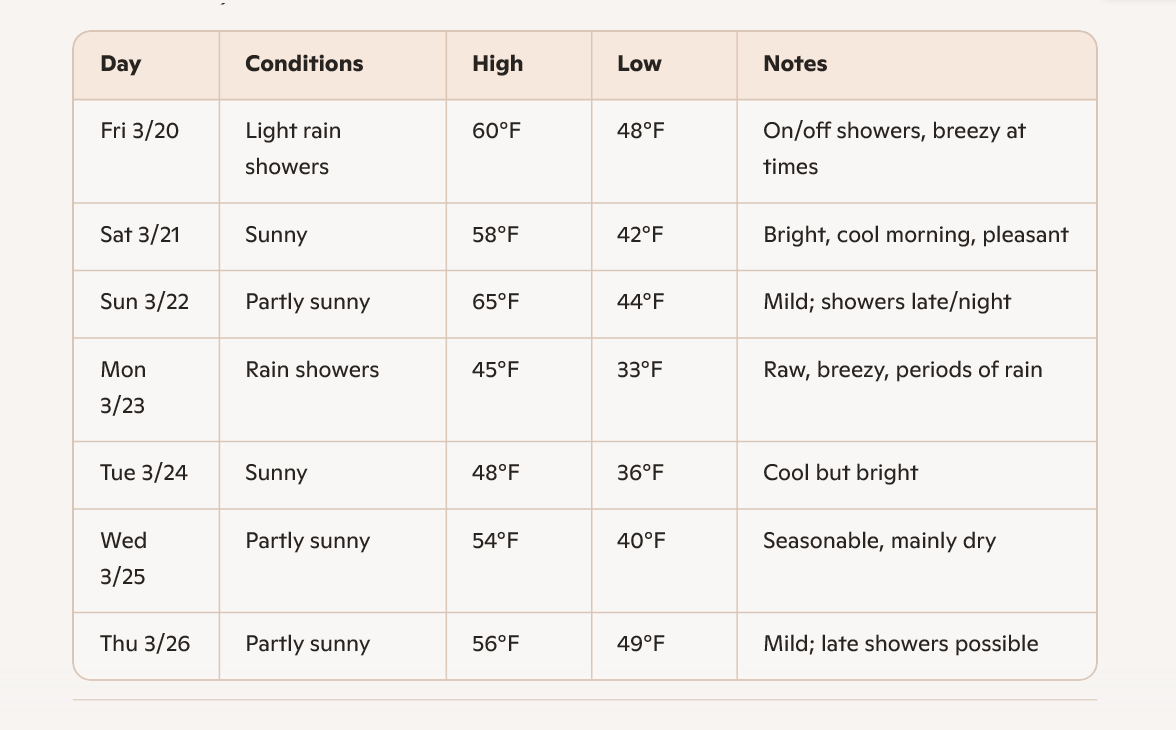The height and width of the screenshot is (730, 1176).
Task: Click the Day column header
Action: 121,64
